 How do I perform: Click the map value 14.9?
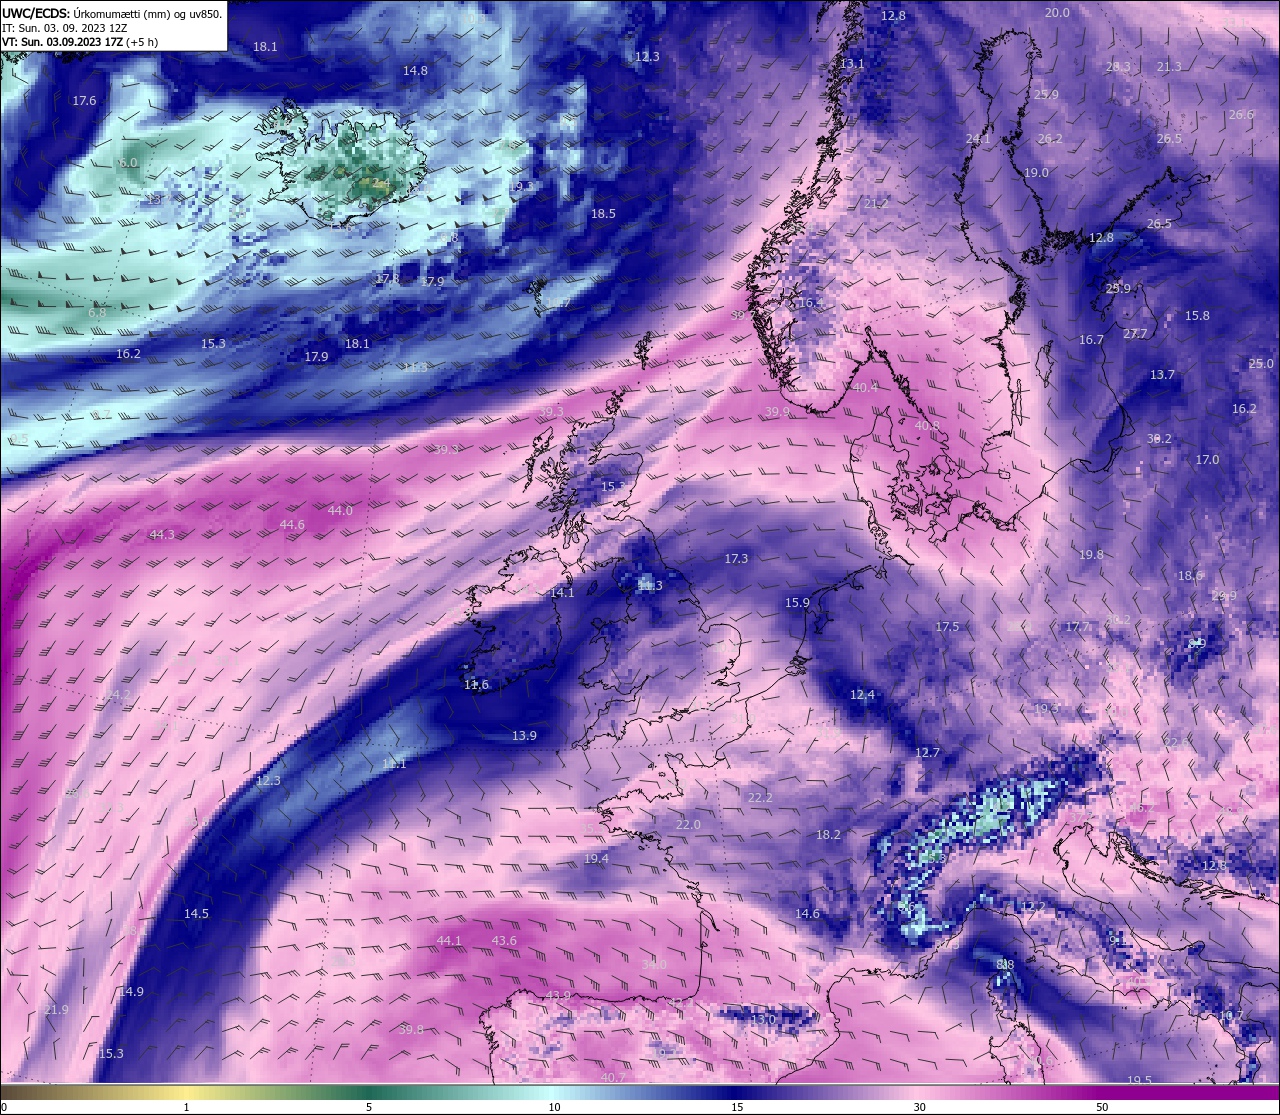click(131, 992)
